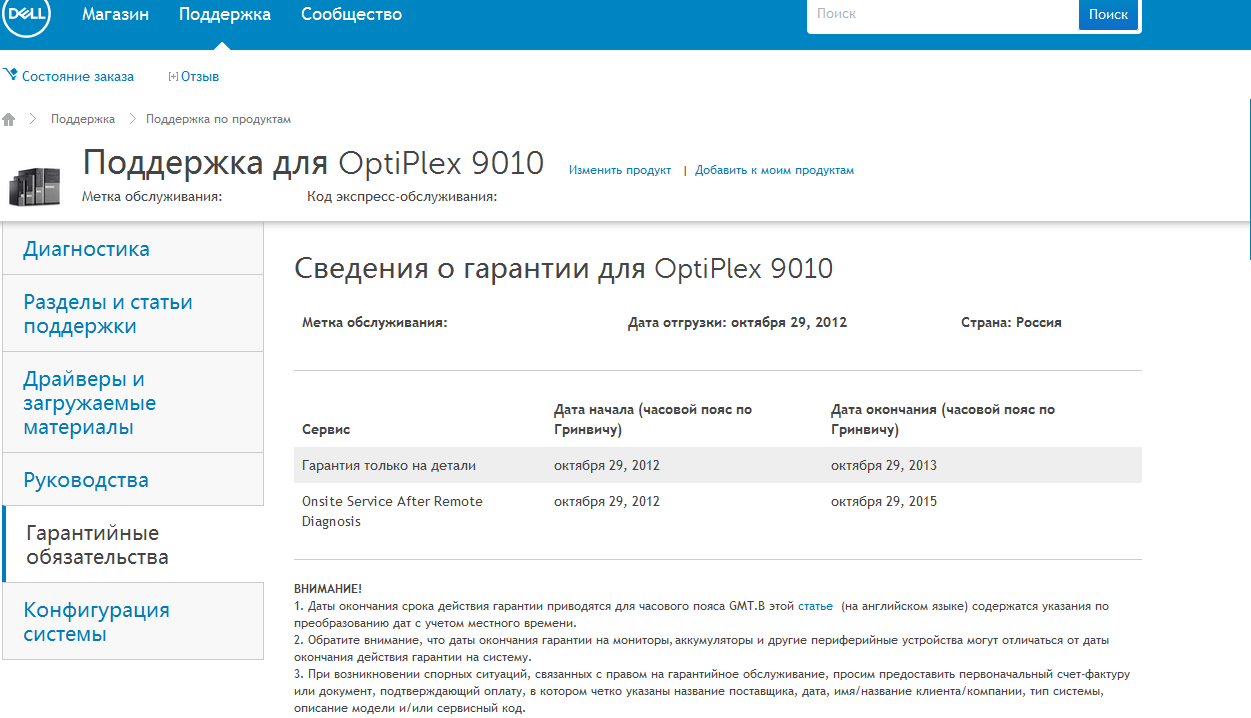Image resolution: width=1251 pixels, height=718 pixels.
Task: Select the Диагностика sidebar tab
Action: [133, 249]
